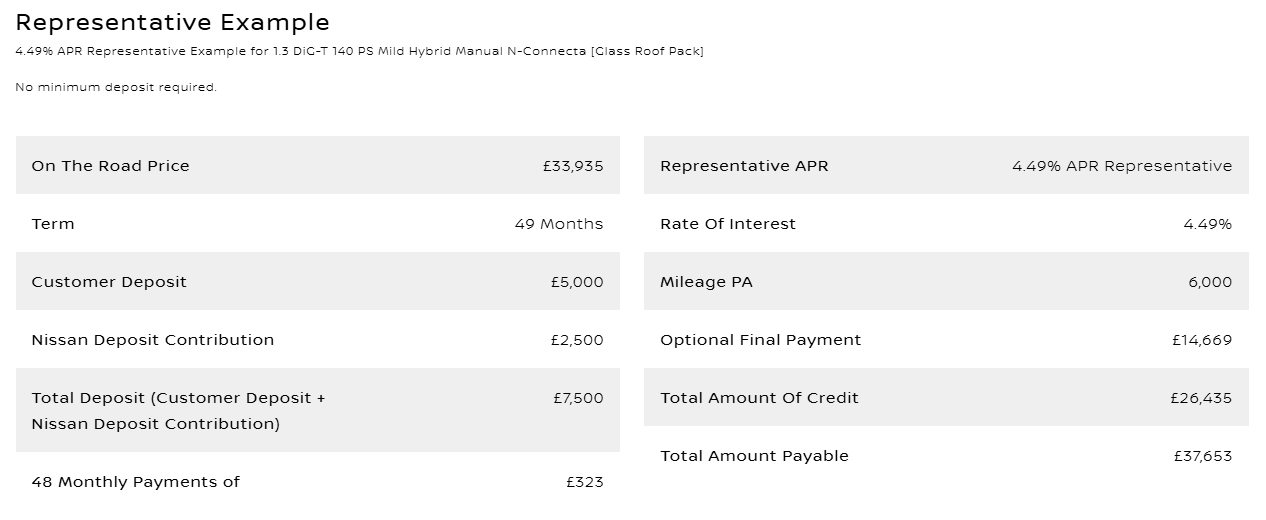Click the £5,000 deposit value
This screenshot has height=520, width=1266.
[577, 282]
